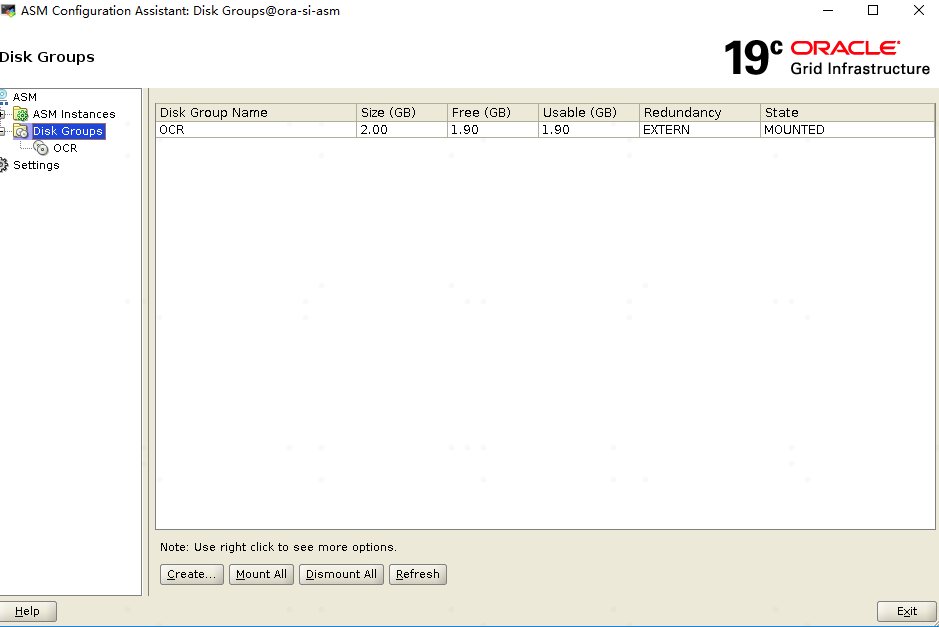Screen dimensions: 939x627
Task: Click the EXTERN redundancy cell
Action: coord(700,130)
